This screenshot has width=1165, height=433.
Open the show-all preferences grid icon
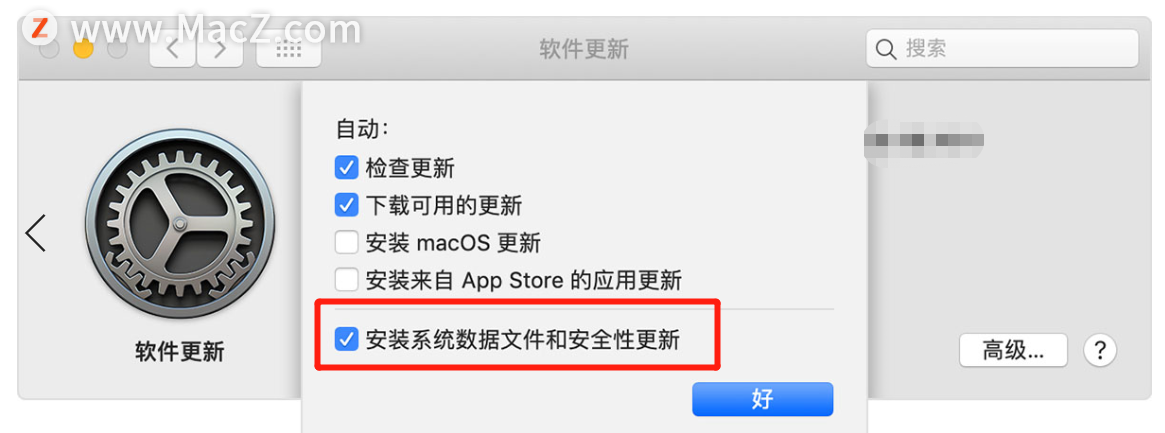[x=289, y=50]
